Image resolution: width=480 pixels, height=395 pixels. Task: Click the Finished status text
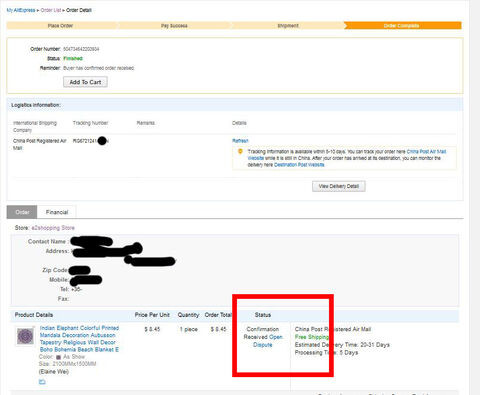click(73, 58)
